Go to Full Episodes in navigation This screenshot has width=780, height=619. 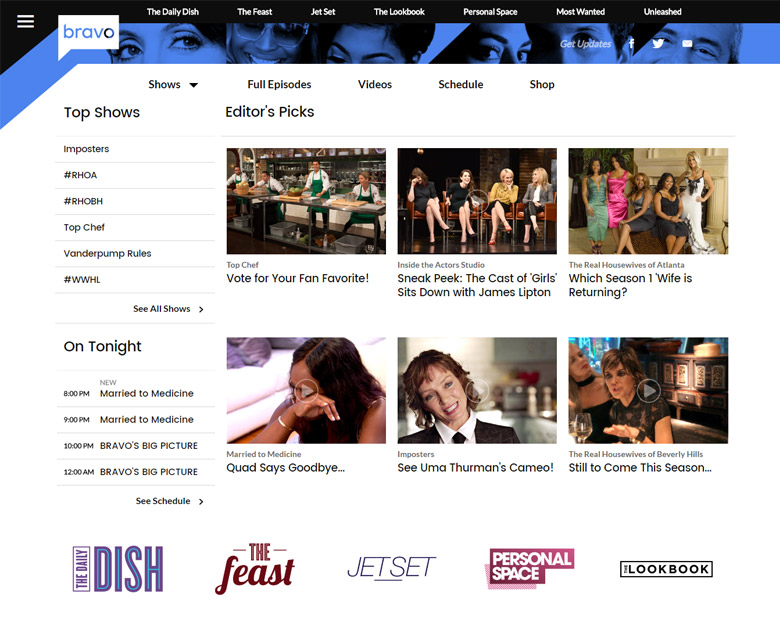point(279,85)
